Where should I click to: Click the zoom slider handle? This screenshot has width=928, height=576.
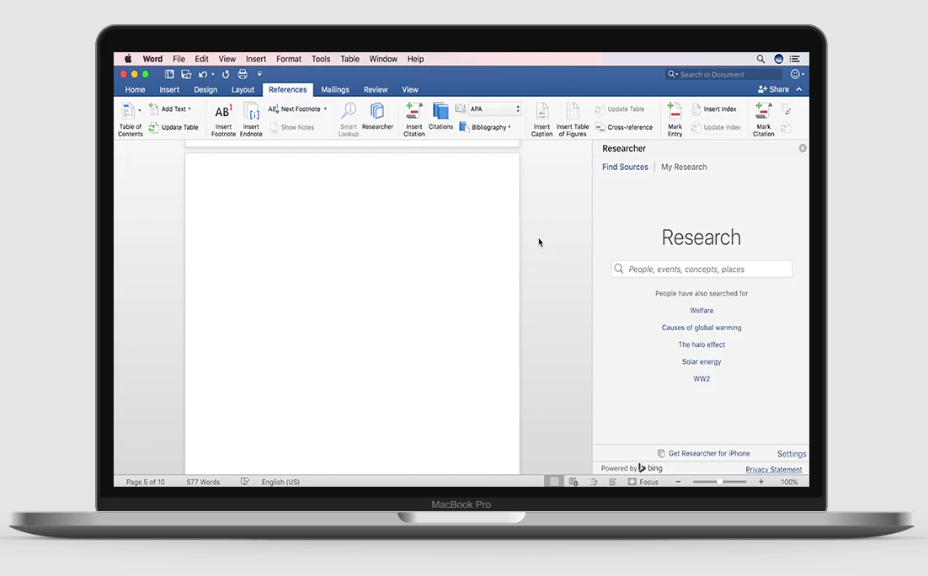720,482
